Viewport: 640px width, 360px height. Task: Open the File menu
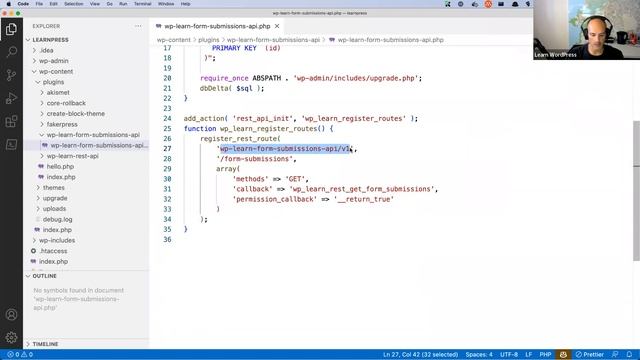(x=39, y=4)
